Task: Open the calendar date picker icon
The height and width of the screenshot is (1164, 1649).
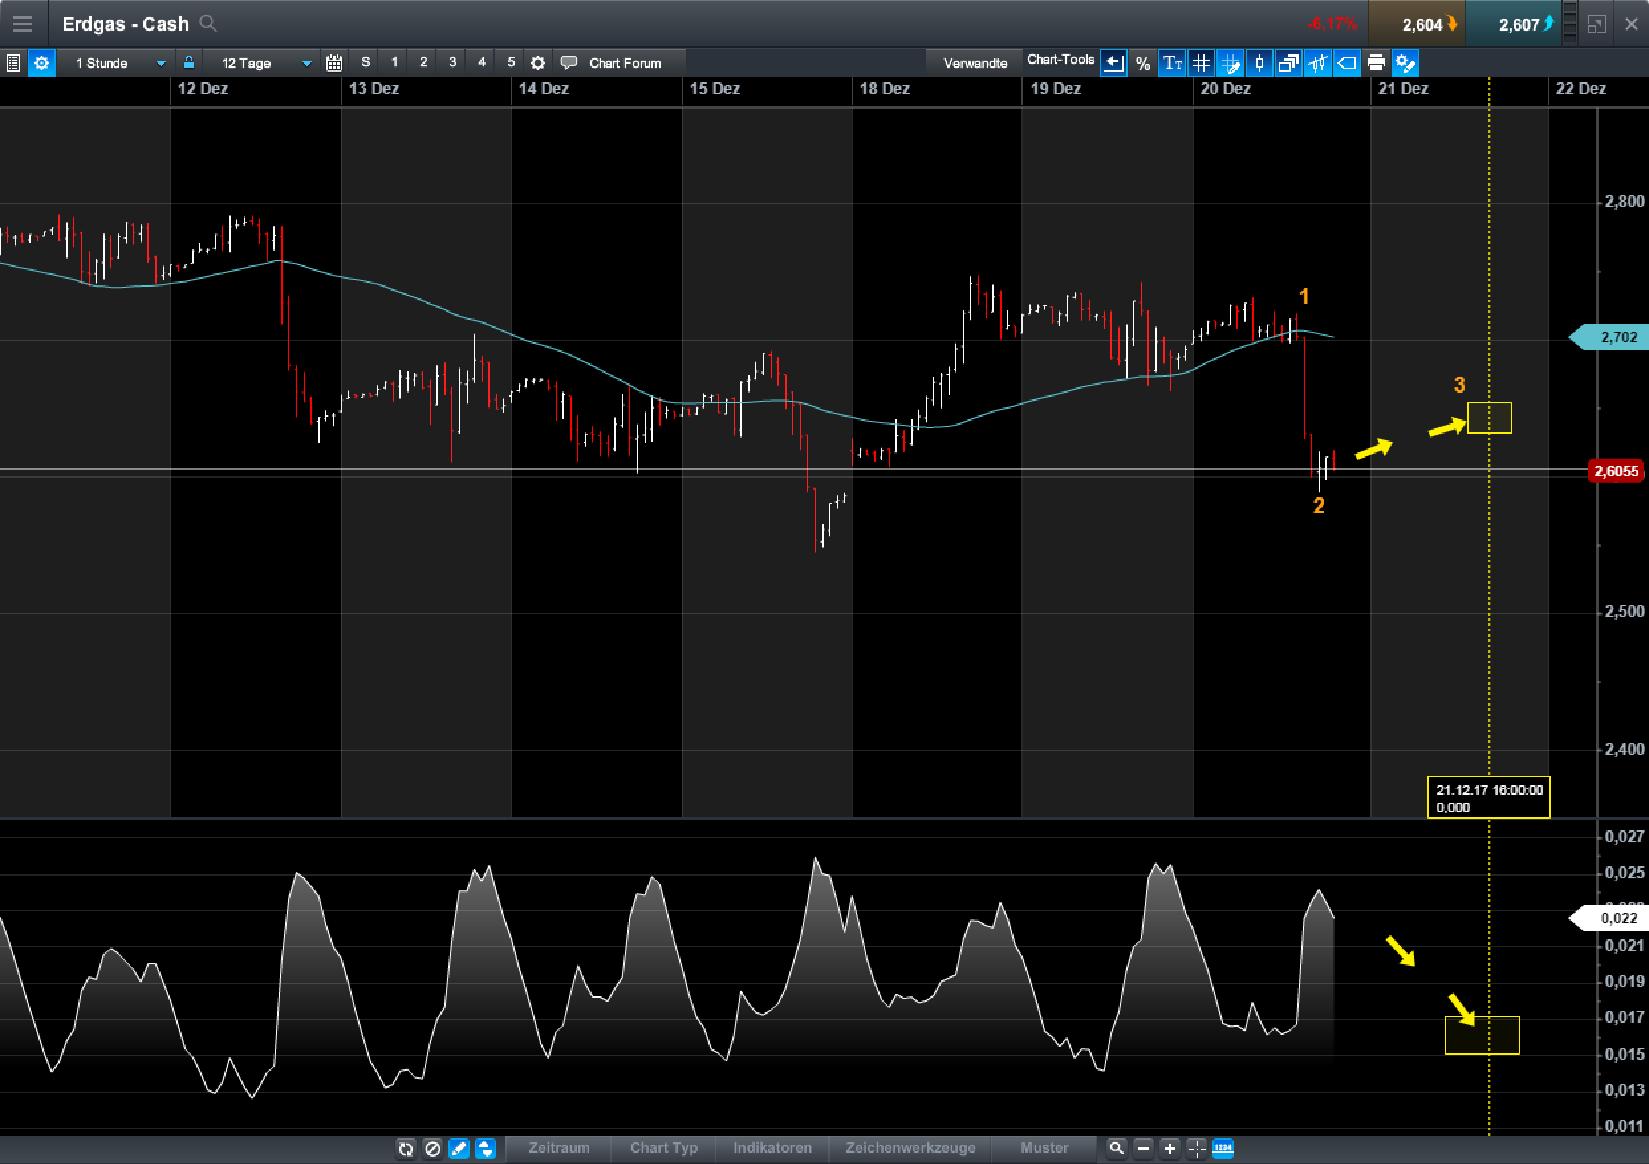Action: pos(334,62)
